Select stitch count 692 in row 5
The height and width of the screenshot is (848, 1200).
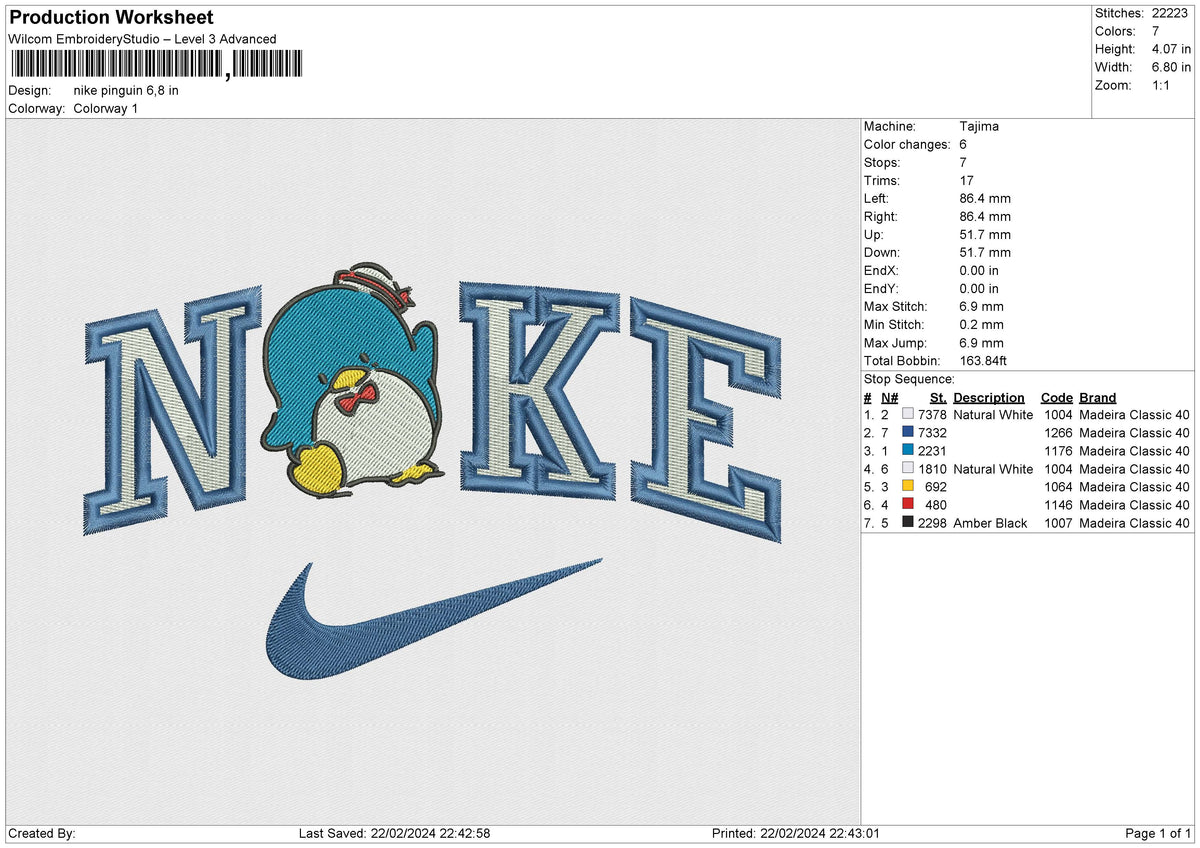tap(936, 486)
